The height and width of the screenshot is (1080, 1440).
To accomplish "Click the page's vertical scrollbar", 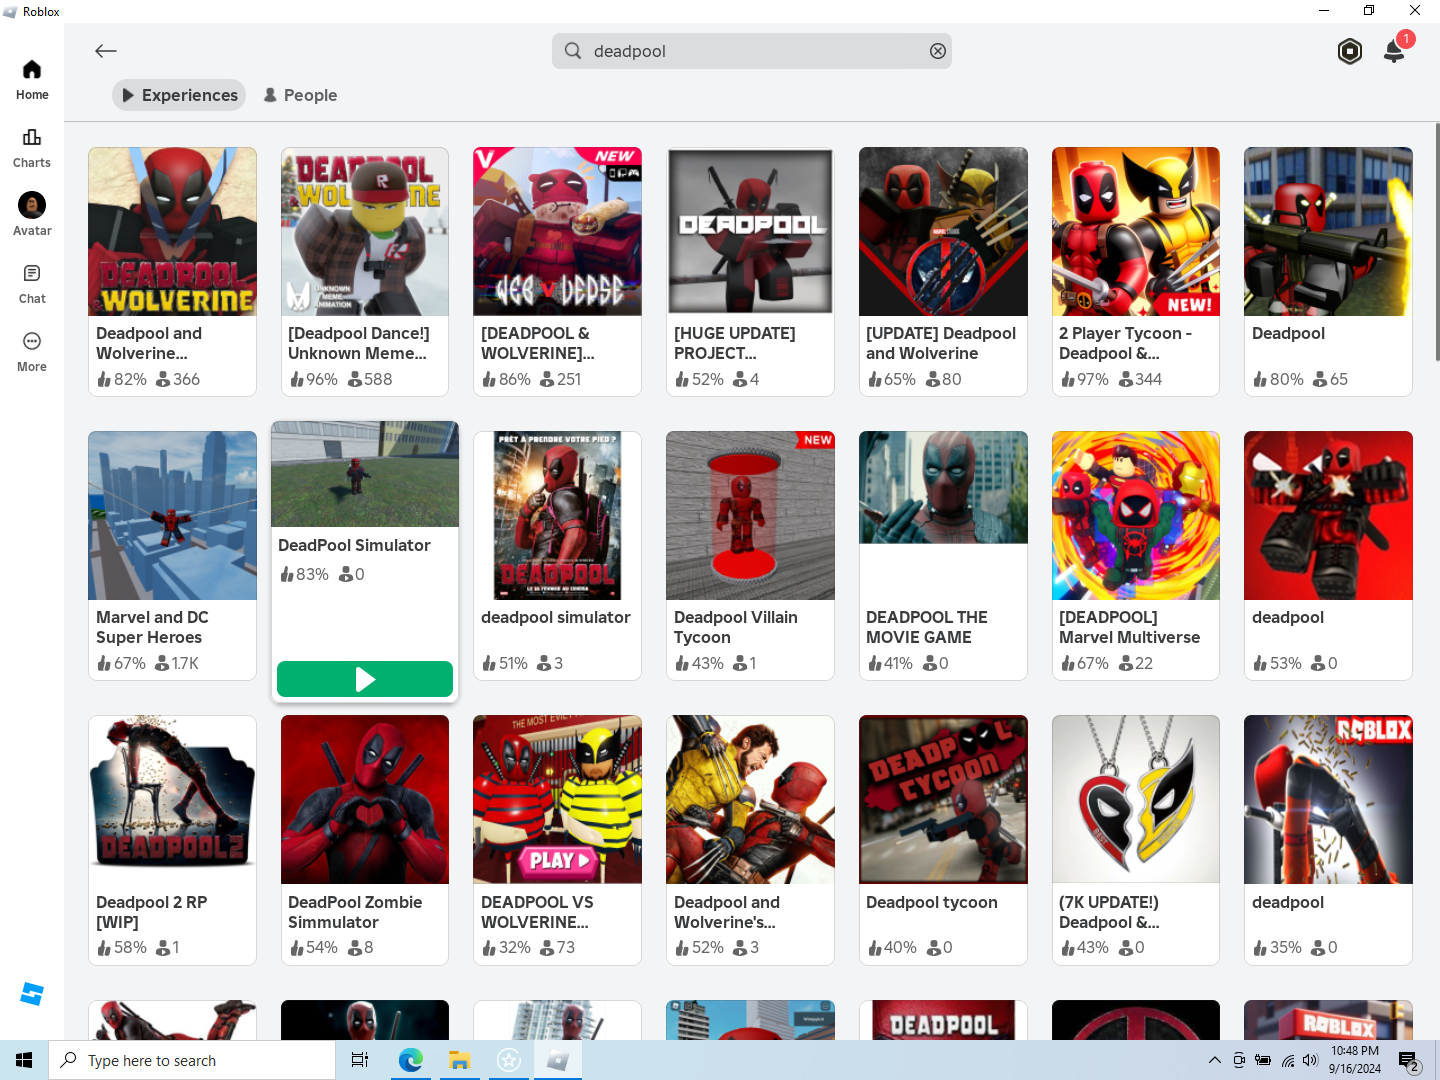I will tap(1437, 240).
